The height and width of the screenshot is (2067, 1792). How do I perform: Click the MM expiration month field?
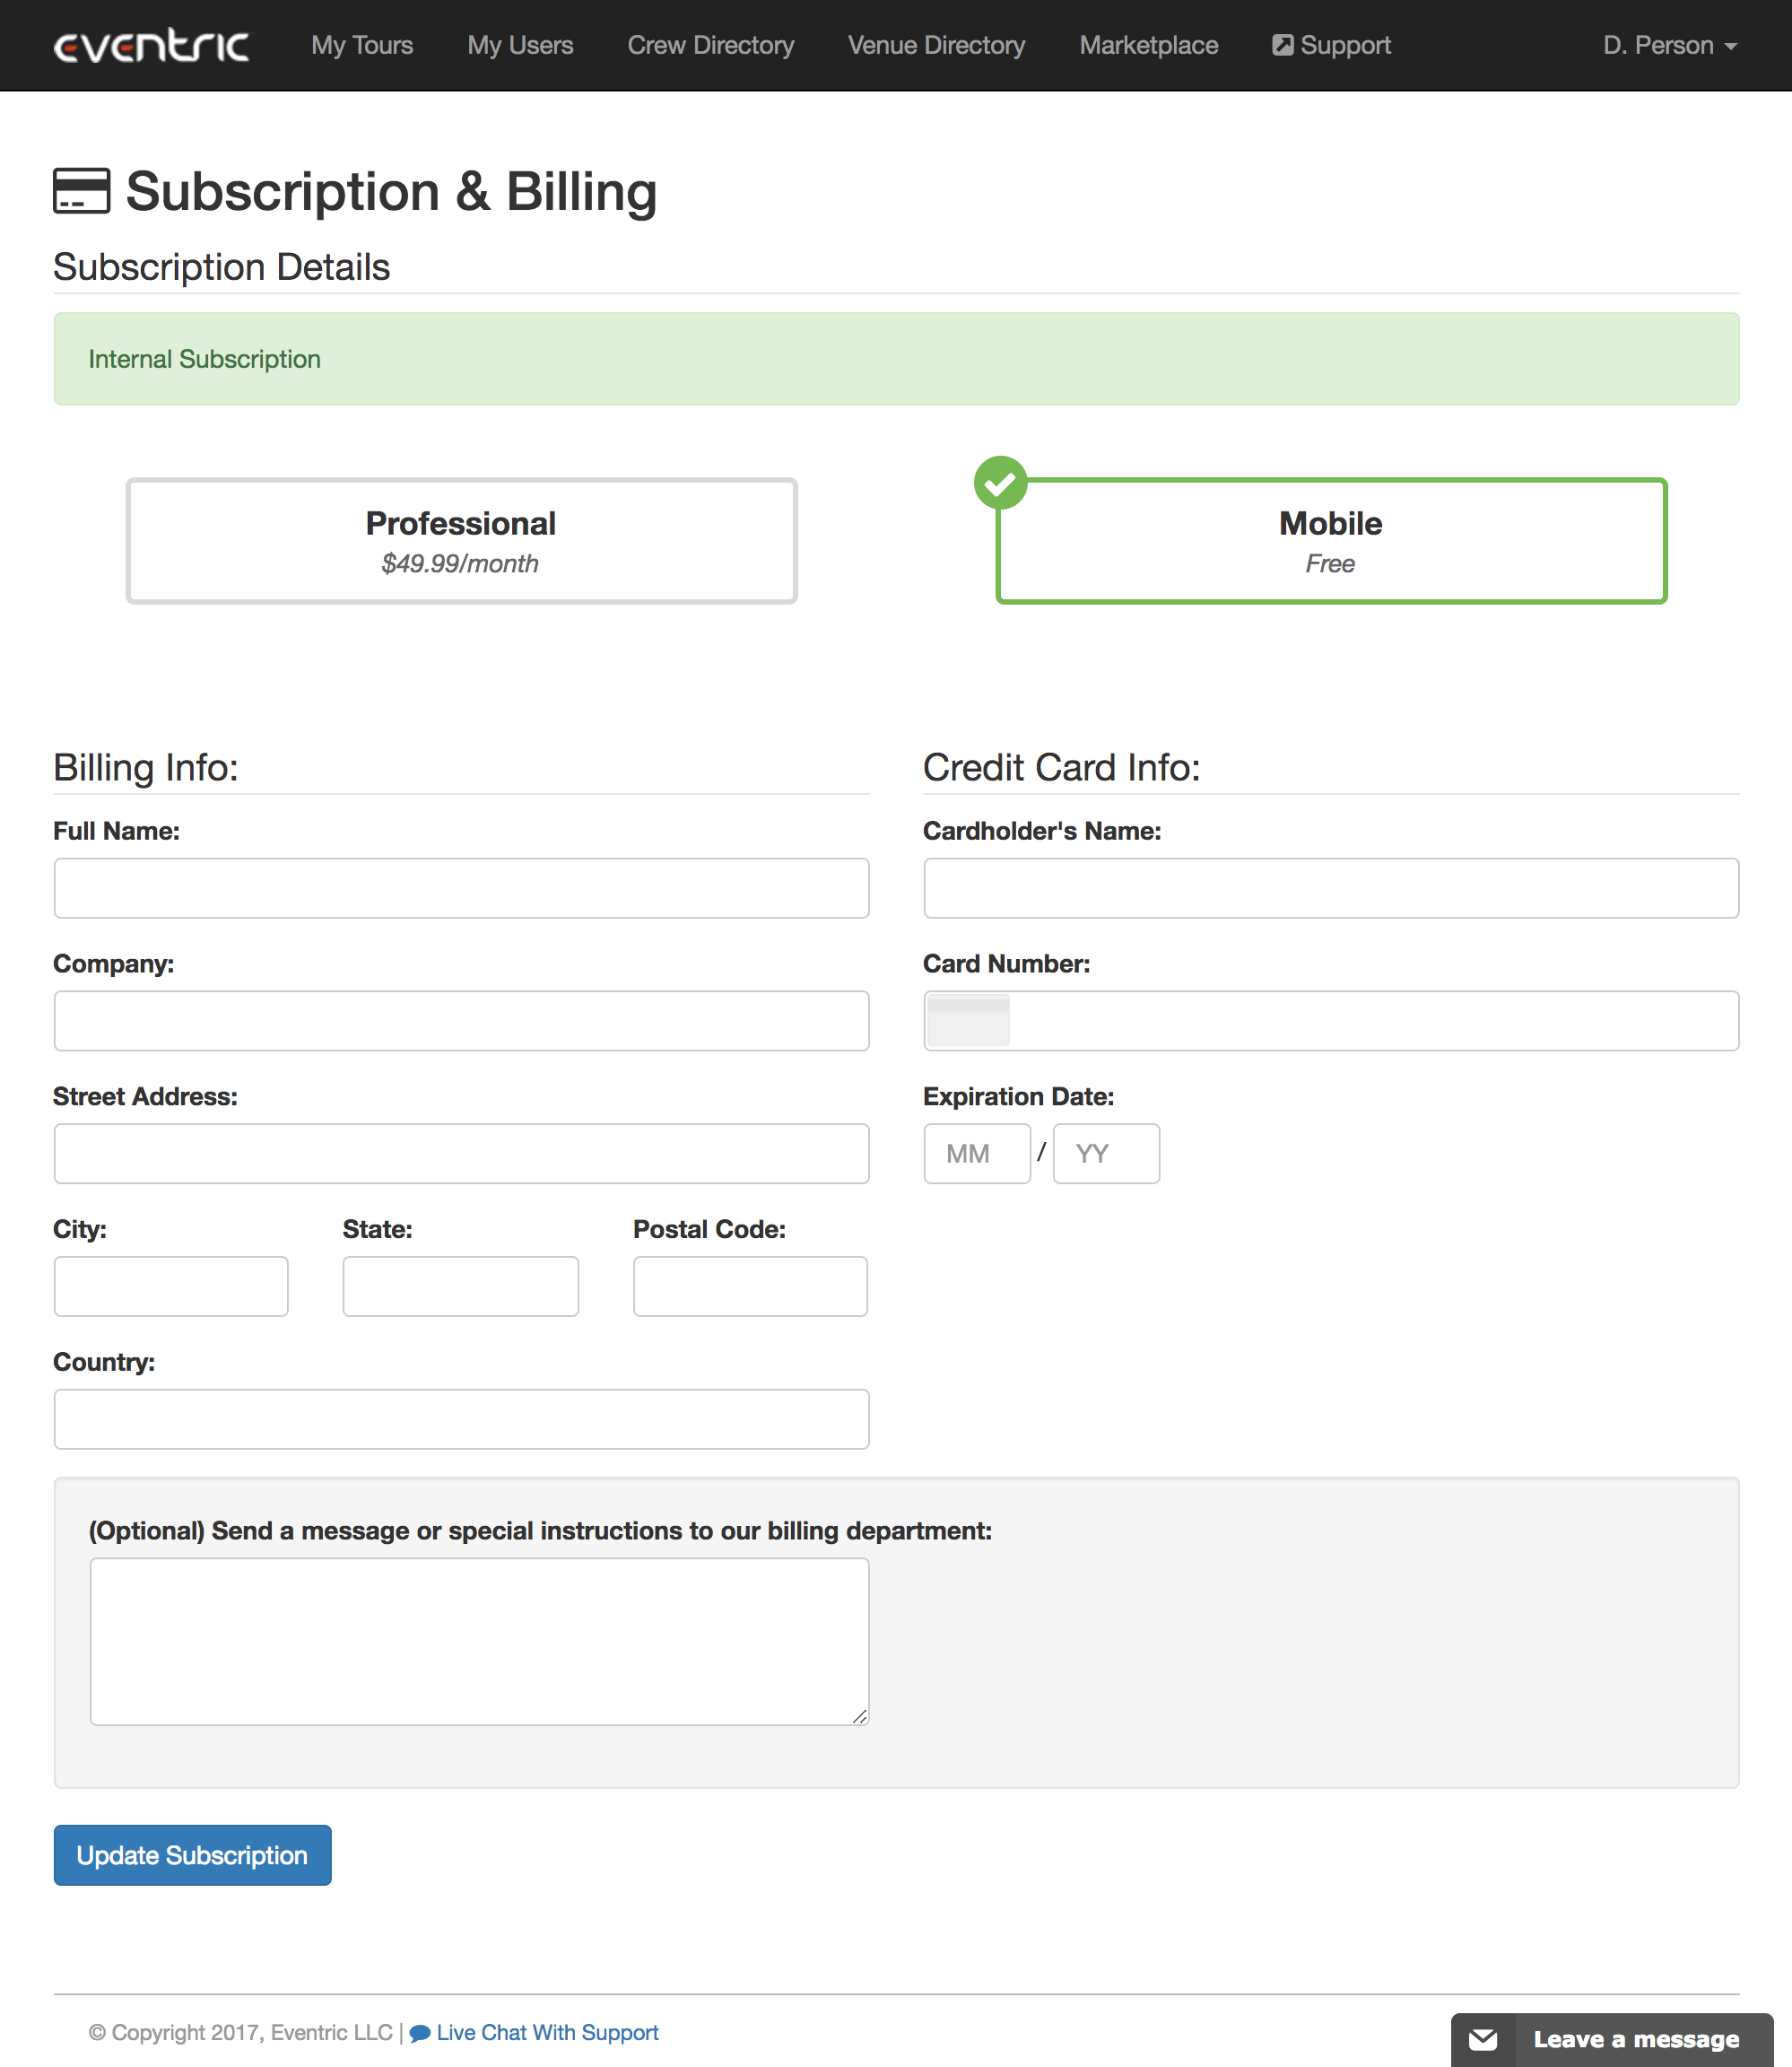[x=976, y=1153]
